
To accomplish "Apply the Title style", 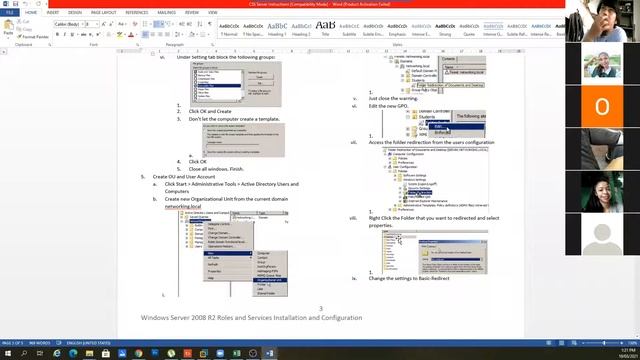I will click(x=325, y=29).
